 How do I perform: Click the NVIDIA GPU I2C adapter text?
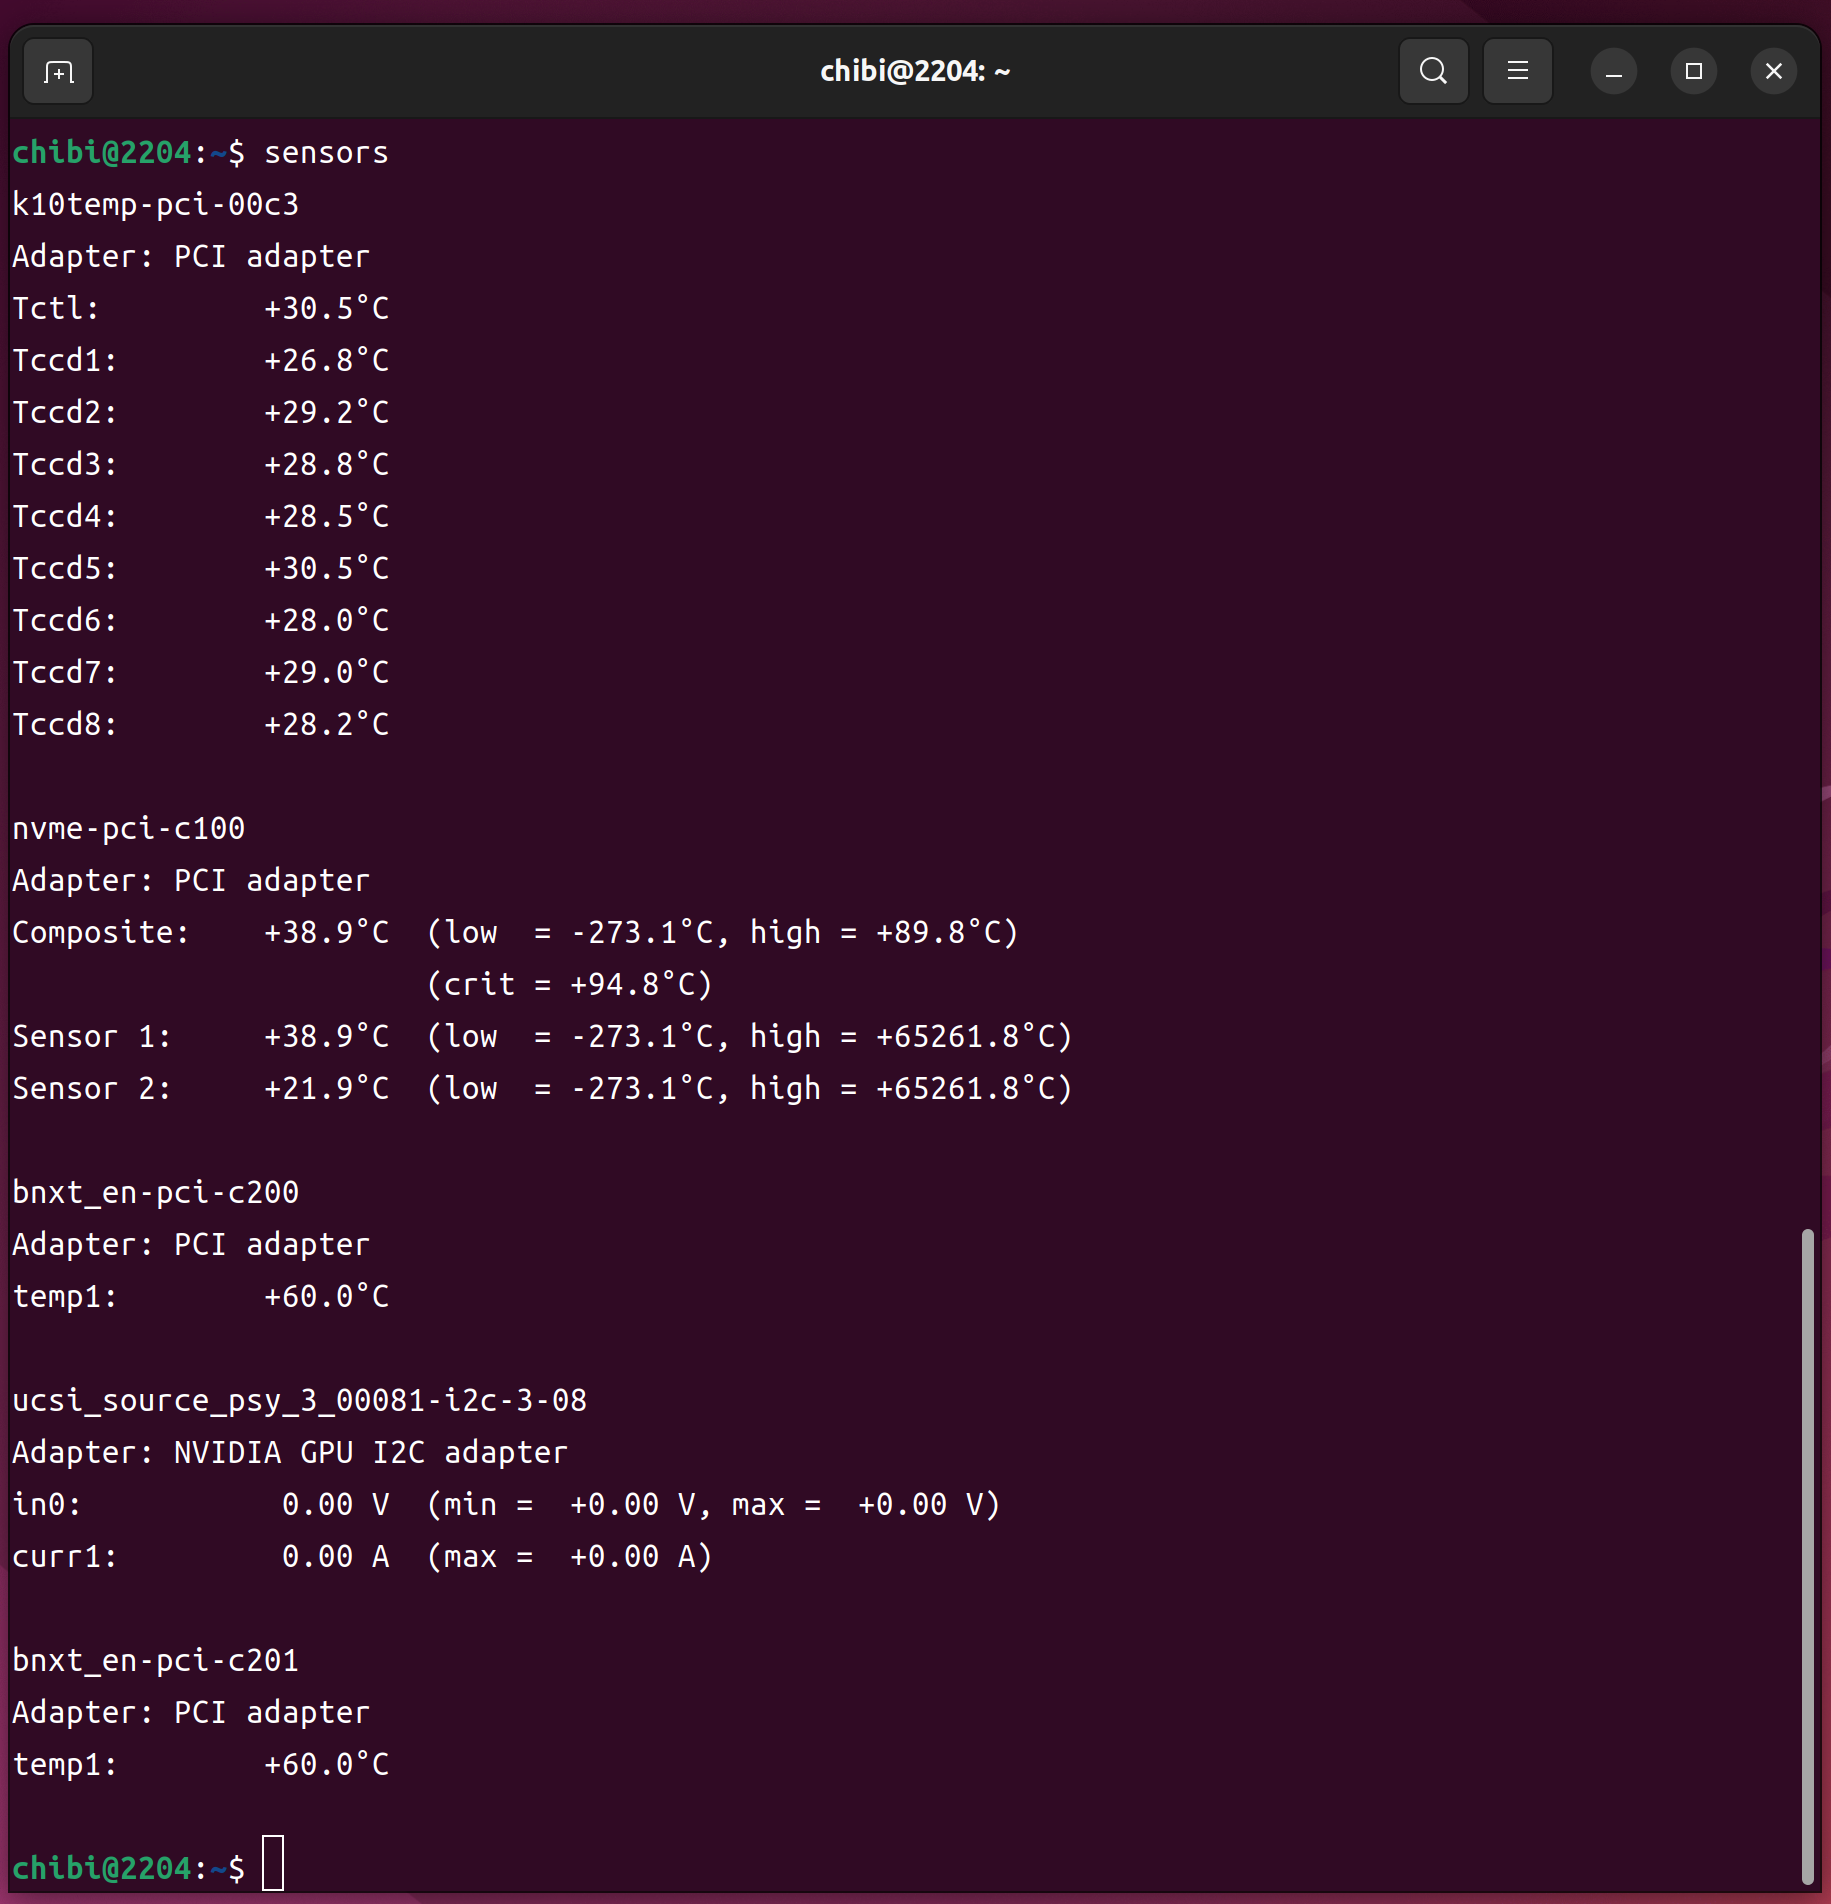(370, 1453)
